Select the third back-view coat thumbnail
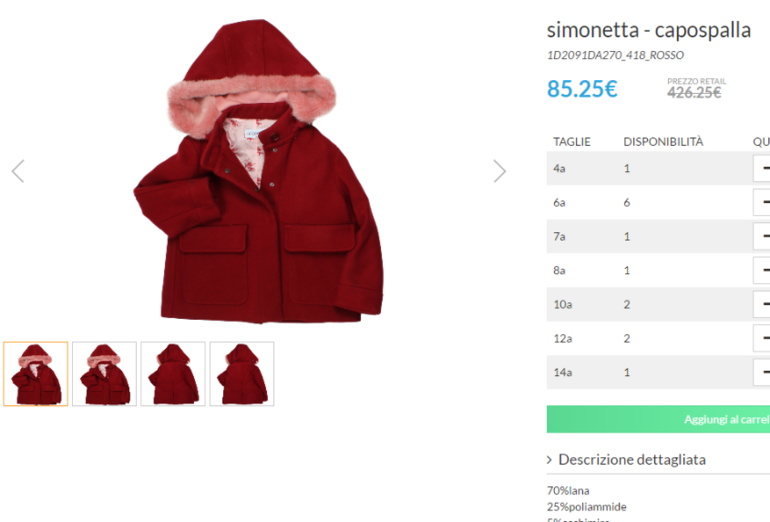 173,374
